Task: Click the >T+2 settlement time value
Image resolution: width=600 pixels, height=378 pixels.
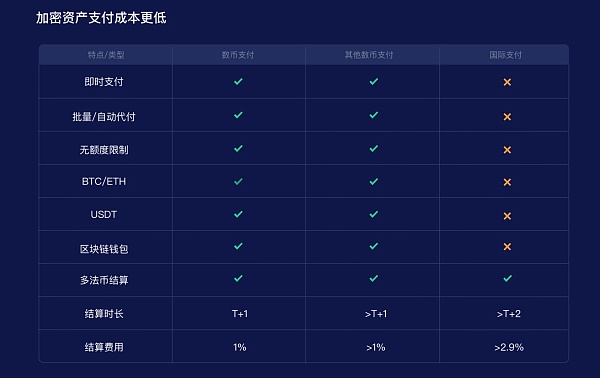Action: pyautogui.click(x=509, y=314)
